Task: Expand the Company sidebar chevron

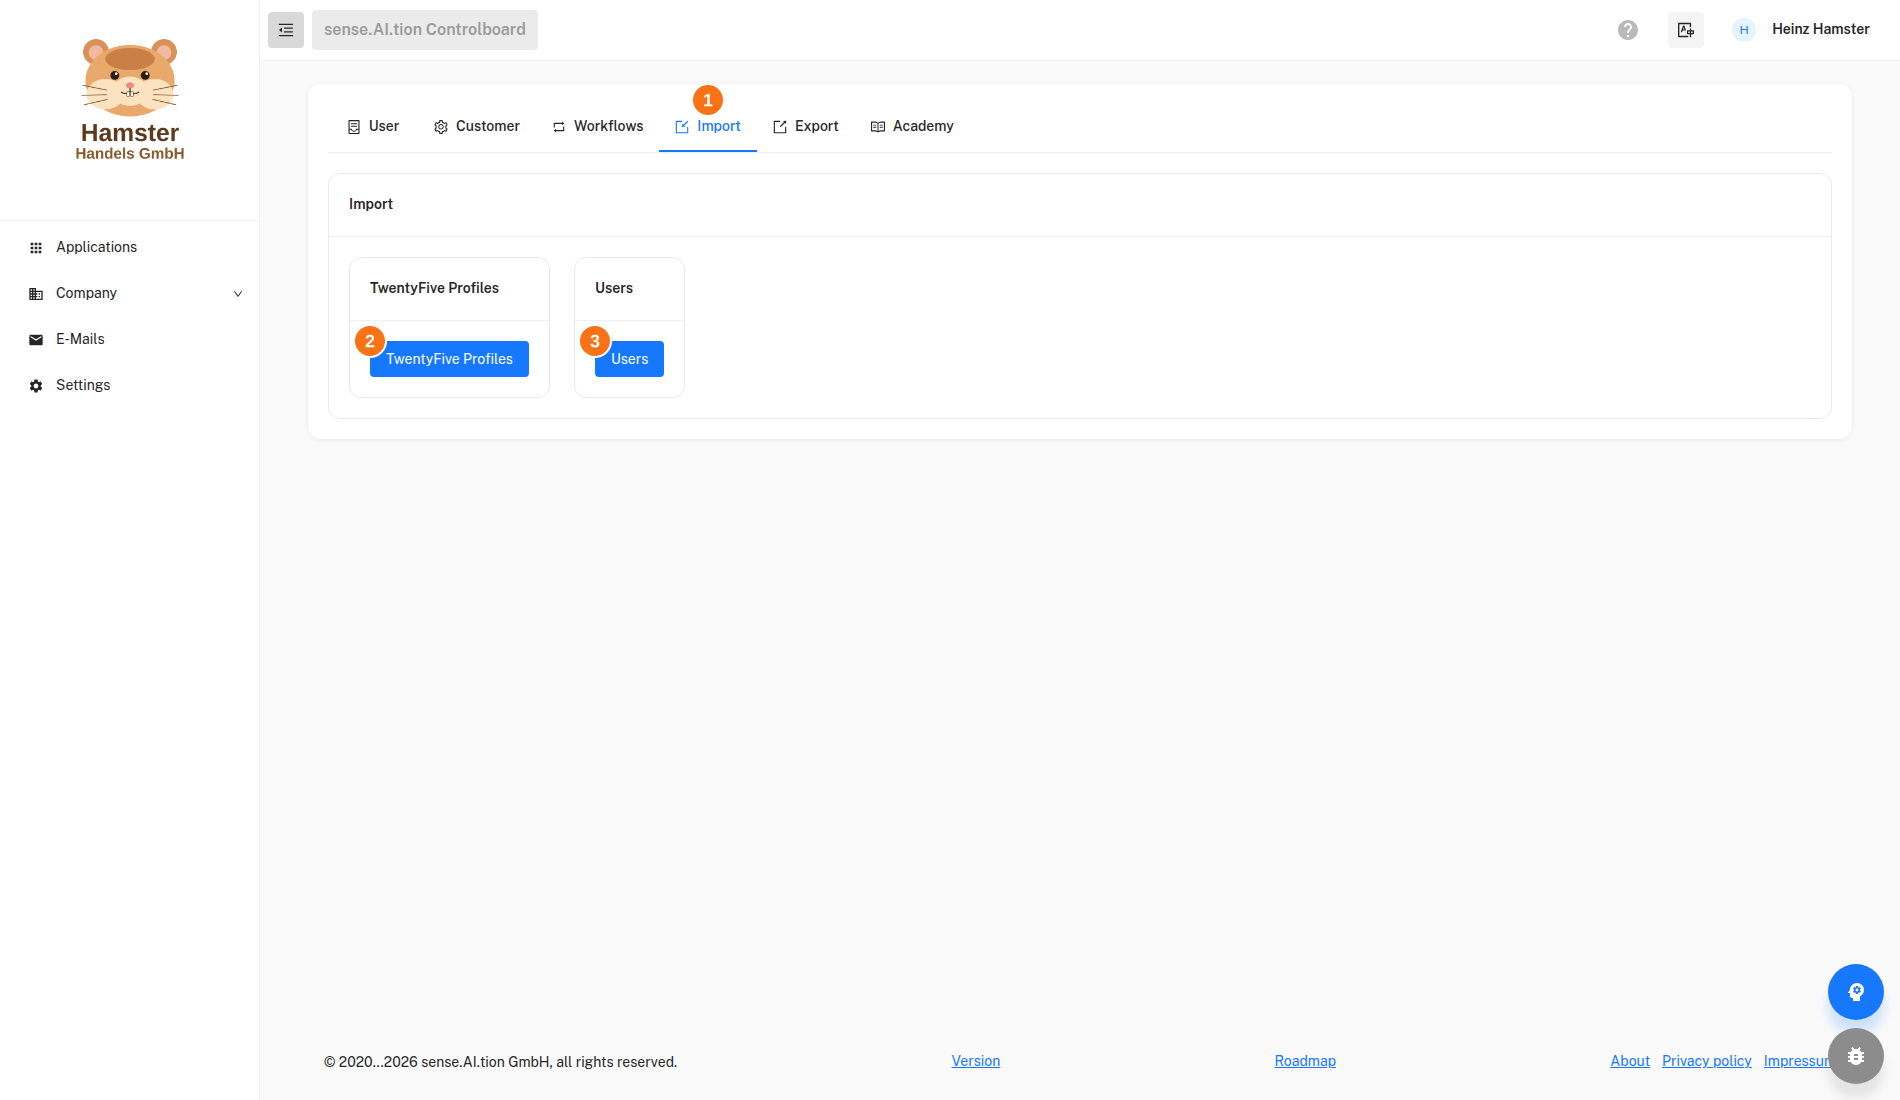Action: pos(238,294)
